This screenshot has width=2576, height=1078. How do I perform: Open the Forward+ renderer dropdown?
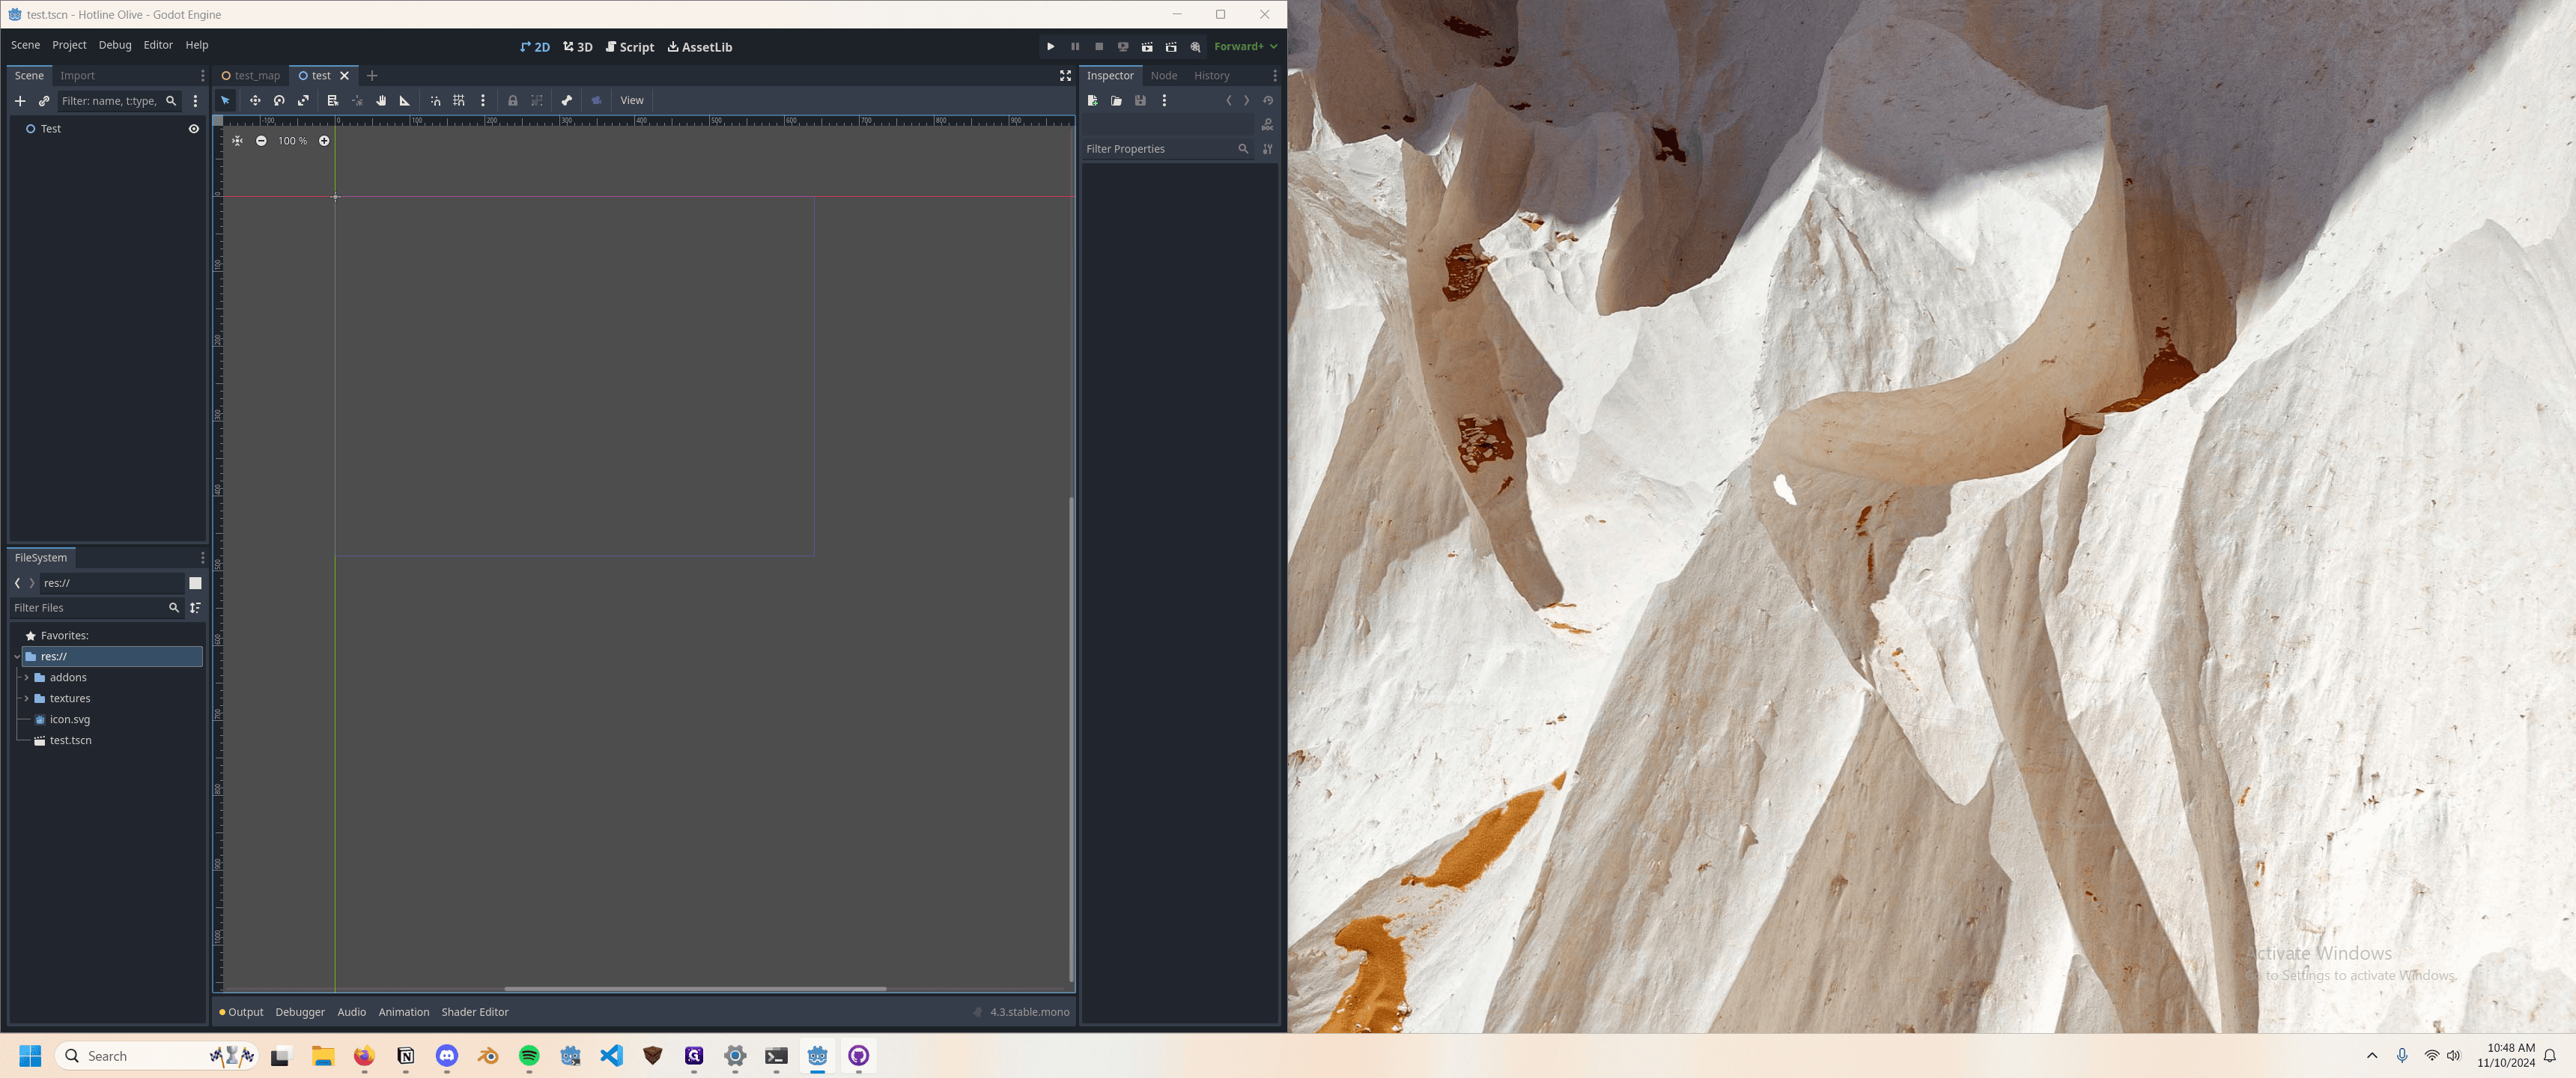(1245, 47)
